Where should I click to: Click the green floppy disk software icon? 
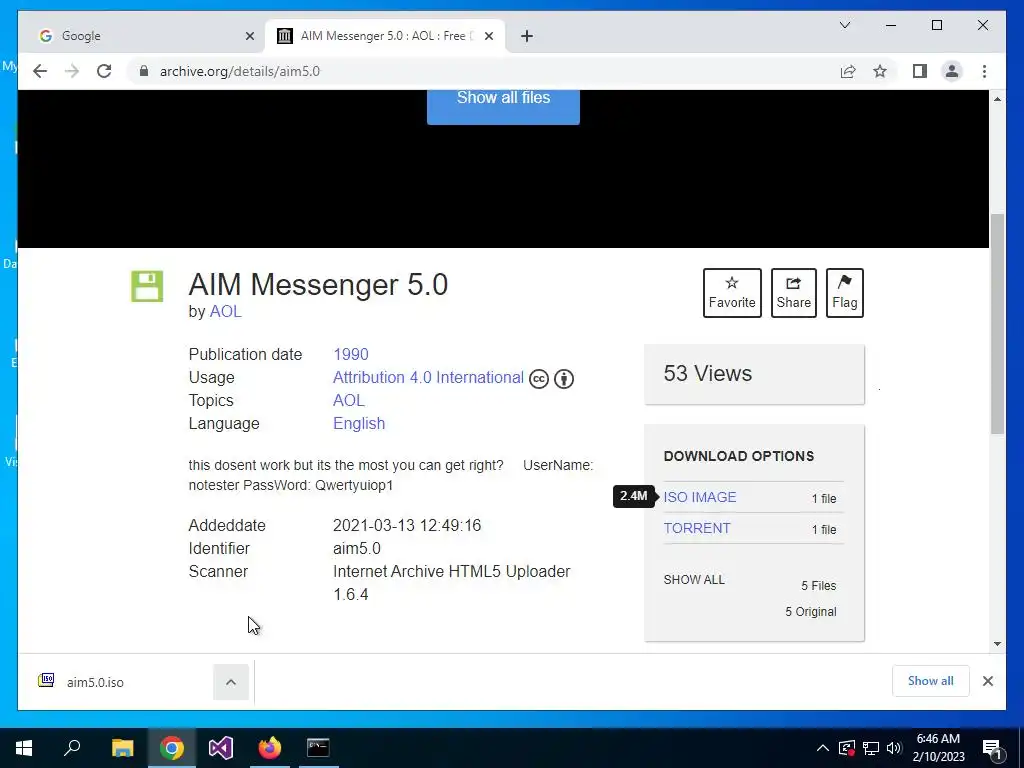pyautogui.click(x=147, y=286)
